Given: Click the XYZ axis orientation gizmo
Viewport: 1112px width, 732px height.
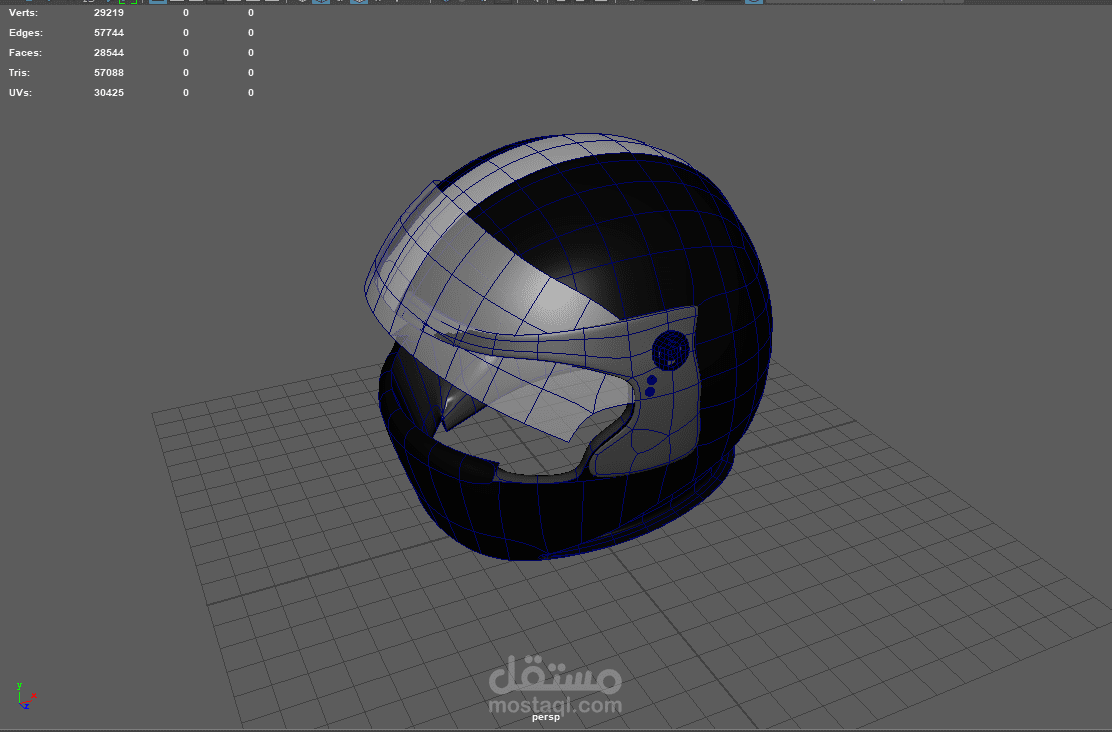Looking at the screenshot, I should (26, 696).
